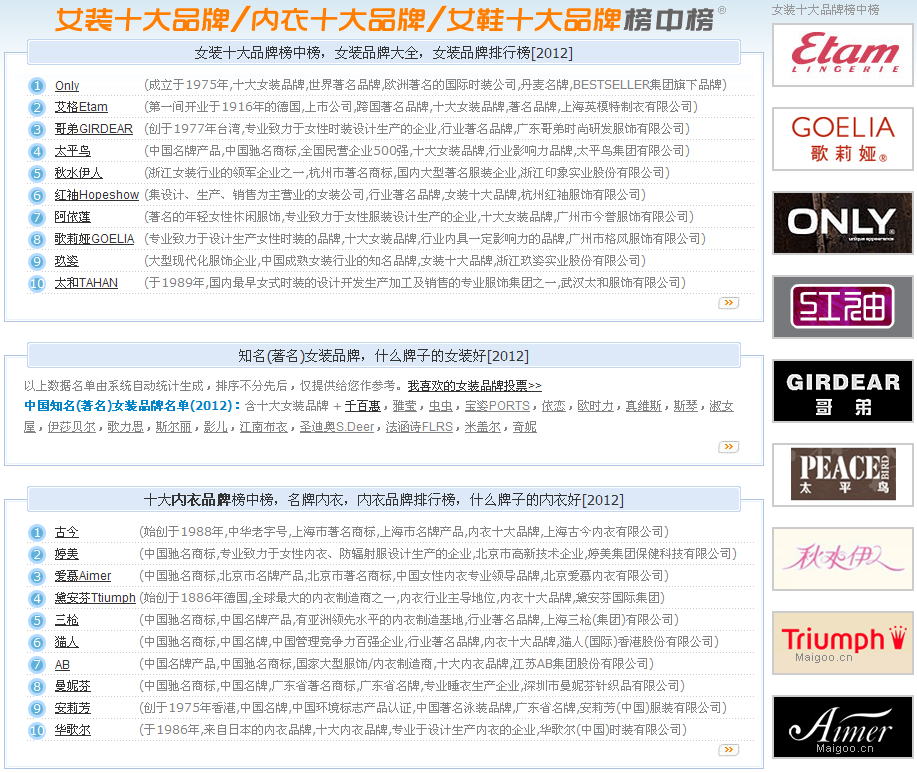This screenshot has width=917, height=773.
Task: Open the 江南布衣 brand link
Action: click(x=263, y=427)
